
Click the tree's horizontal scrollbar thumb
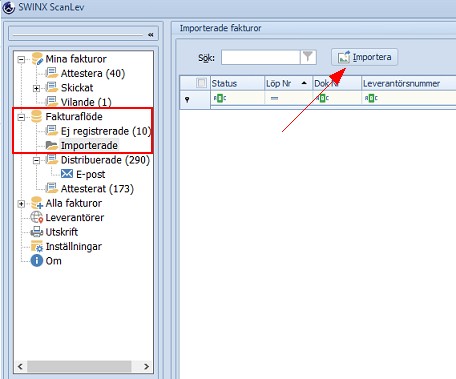tap(79, 366)
